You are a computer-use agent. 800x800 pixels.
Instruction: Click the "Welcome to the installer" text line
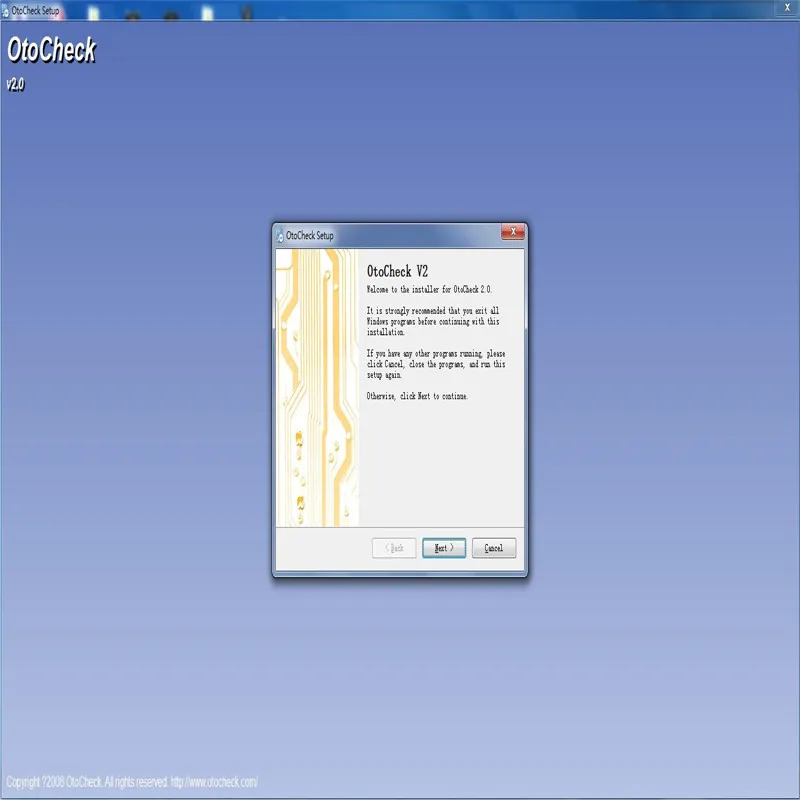429,289
